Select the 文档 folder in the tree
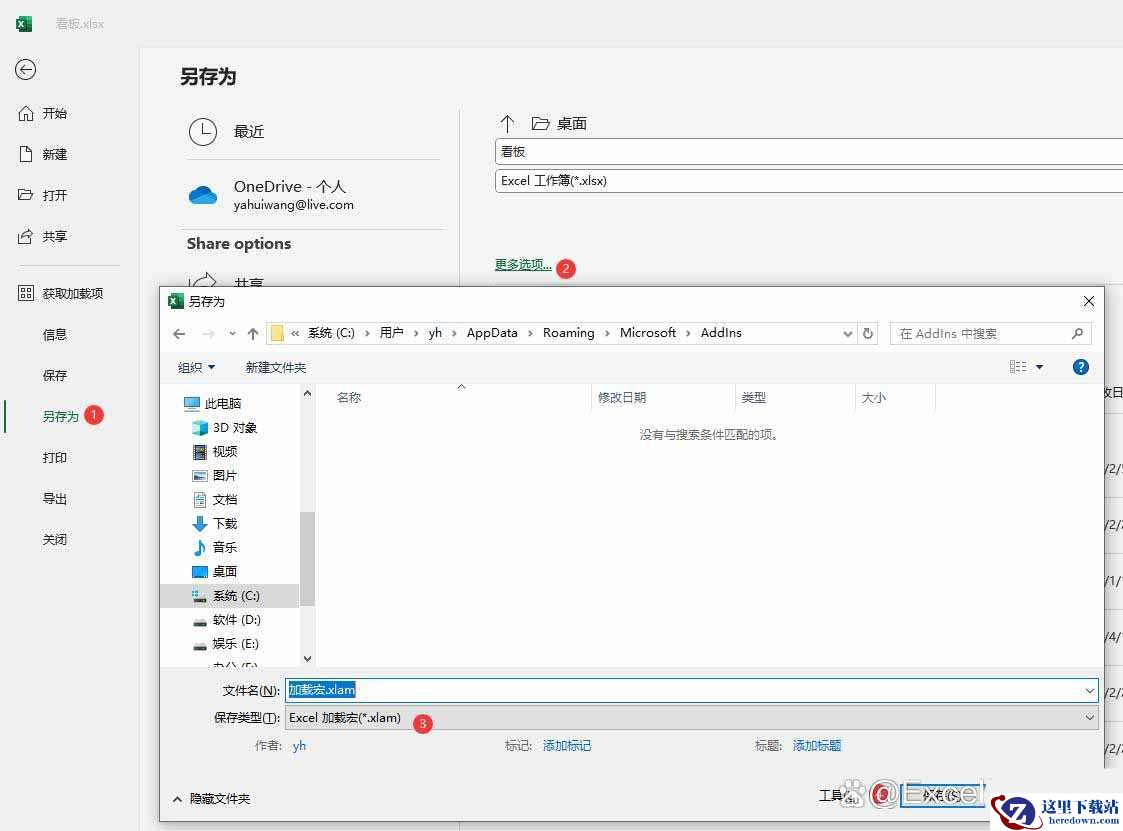 [x=215, y=500]
